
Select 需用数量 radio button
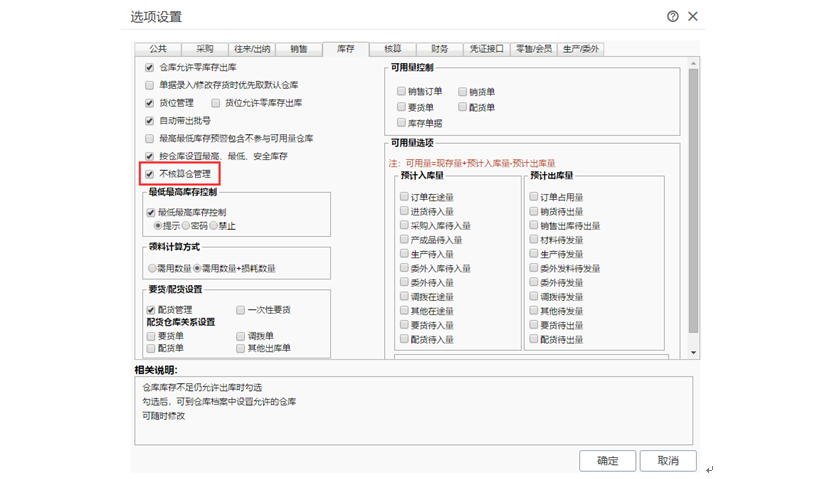coord(152,268)
